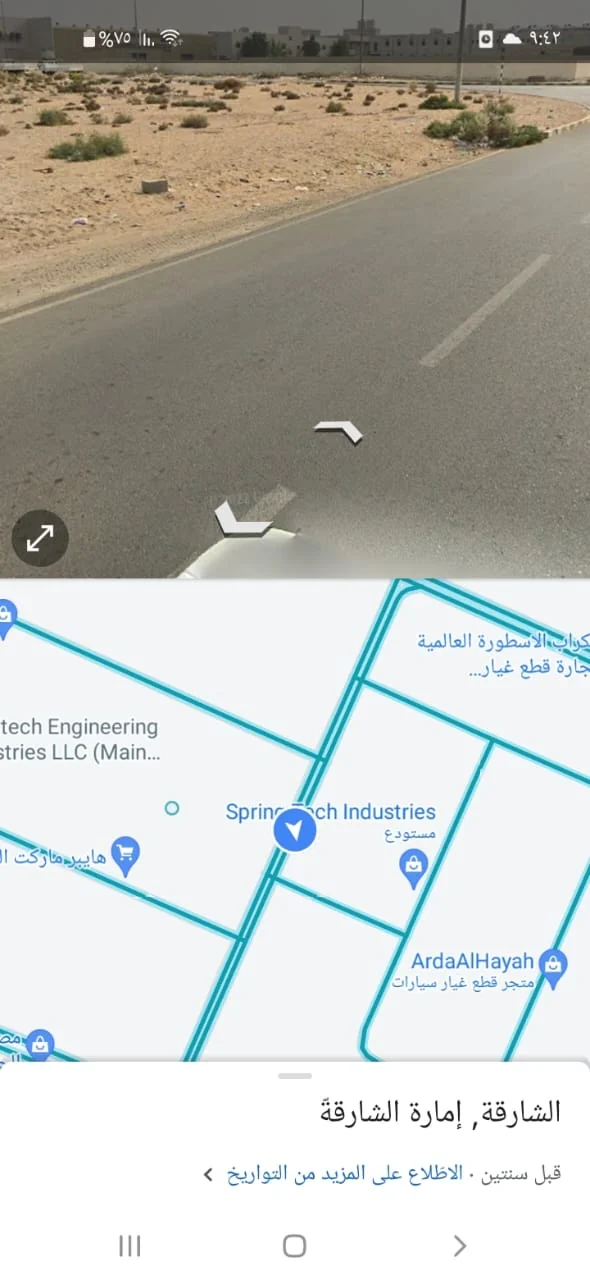Image resolution: width=590 pixels, height=1280 pixels.
Task: Tap the bottom sheet drag handle
Action: point(295,1076)
